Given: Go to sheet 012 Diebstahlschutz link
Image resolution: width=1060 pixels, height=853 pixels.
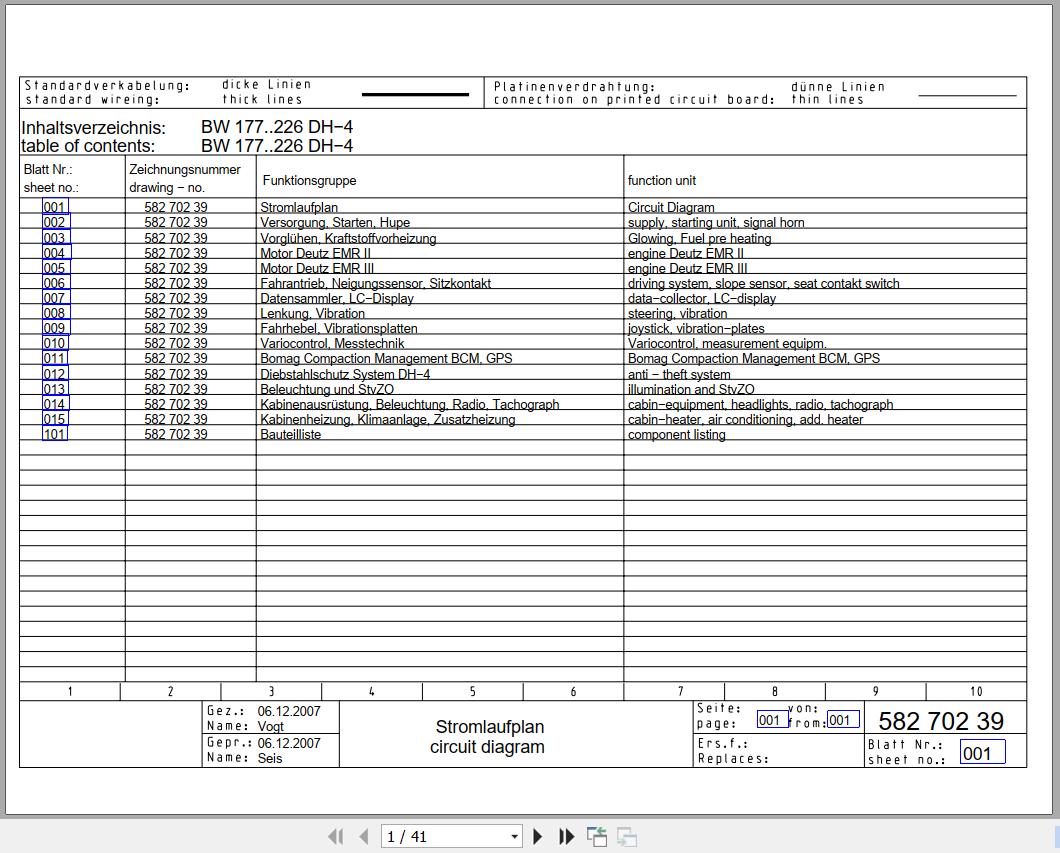Looking at the screenshot, I should [x=55, y=374].
